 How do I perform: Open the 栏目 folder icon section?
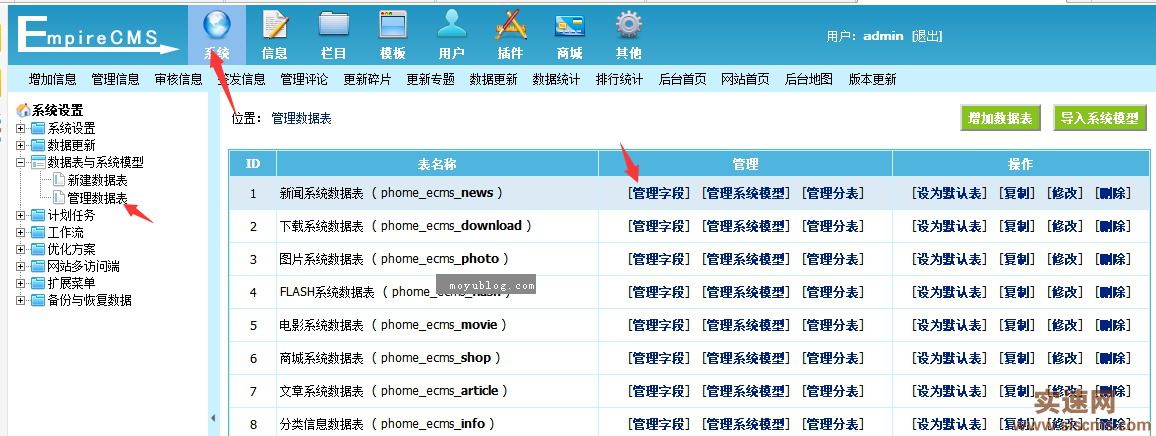334,35
